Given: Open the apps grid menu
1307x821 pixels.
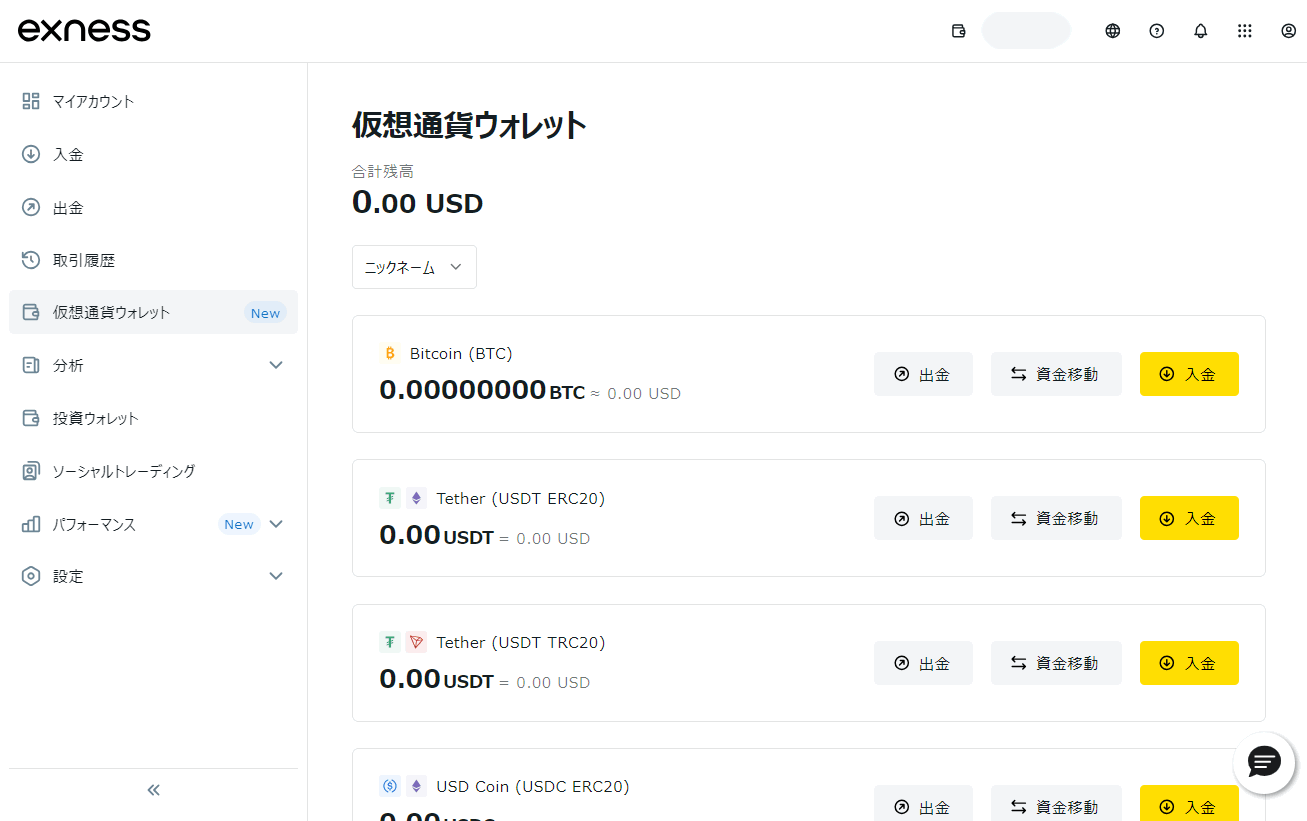Looking at the screenshot, I should point(1244,31).
